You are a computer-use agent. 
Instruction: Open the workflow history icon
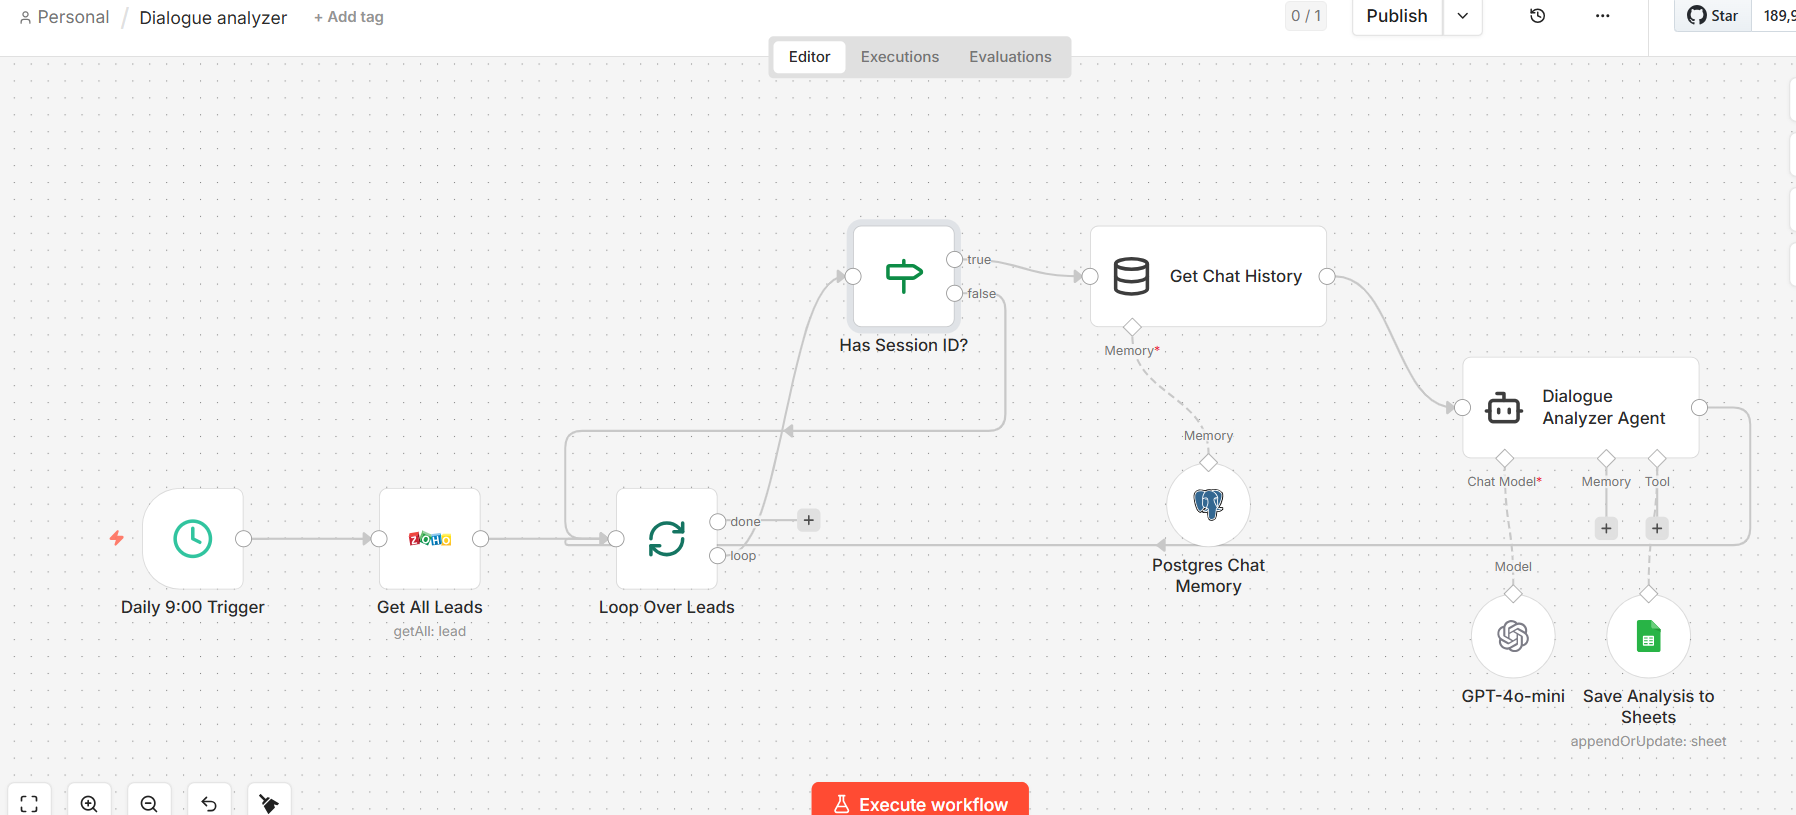(1538, 16)
